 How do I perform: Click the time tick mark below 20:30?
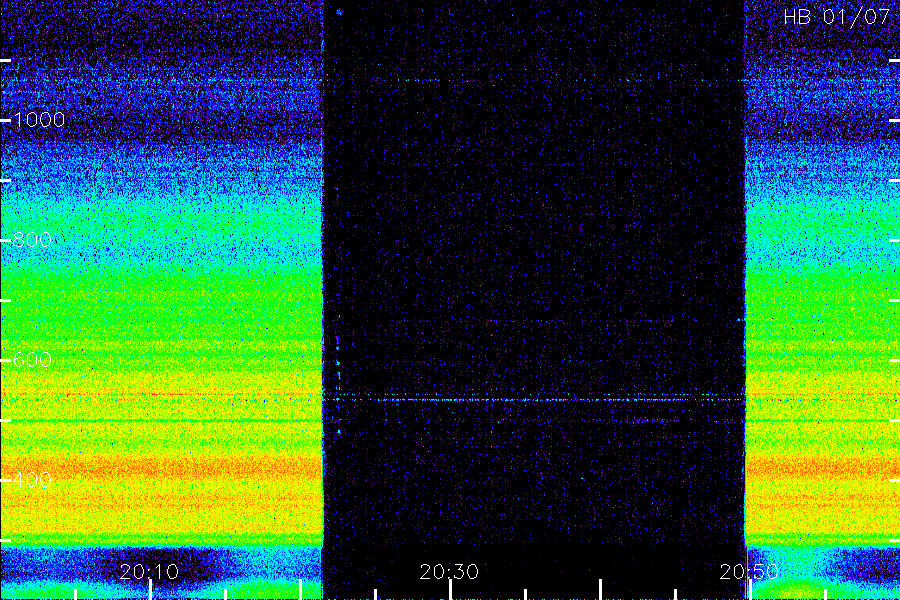tap(451, 590)
